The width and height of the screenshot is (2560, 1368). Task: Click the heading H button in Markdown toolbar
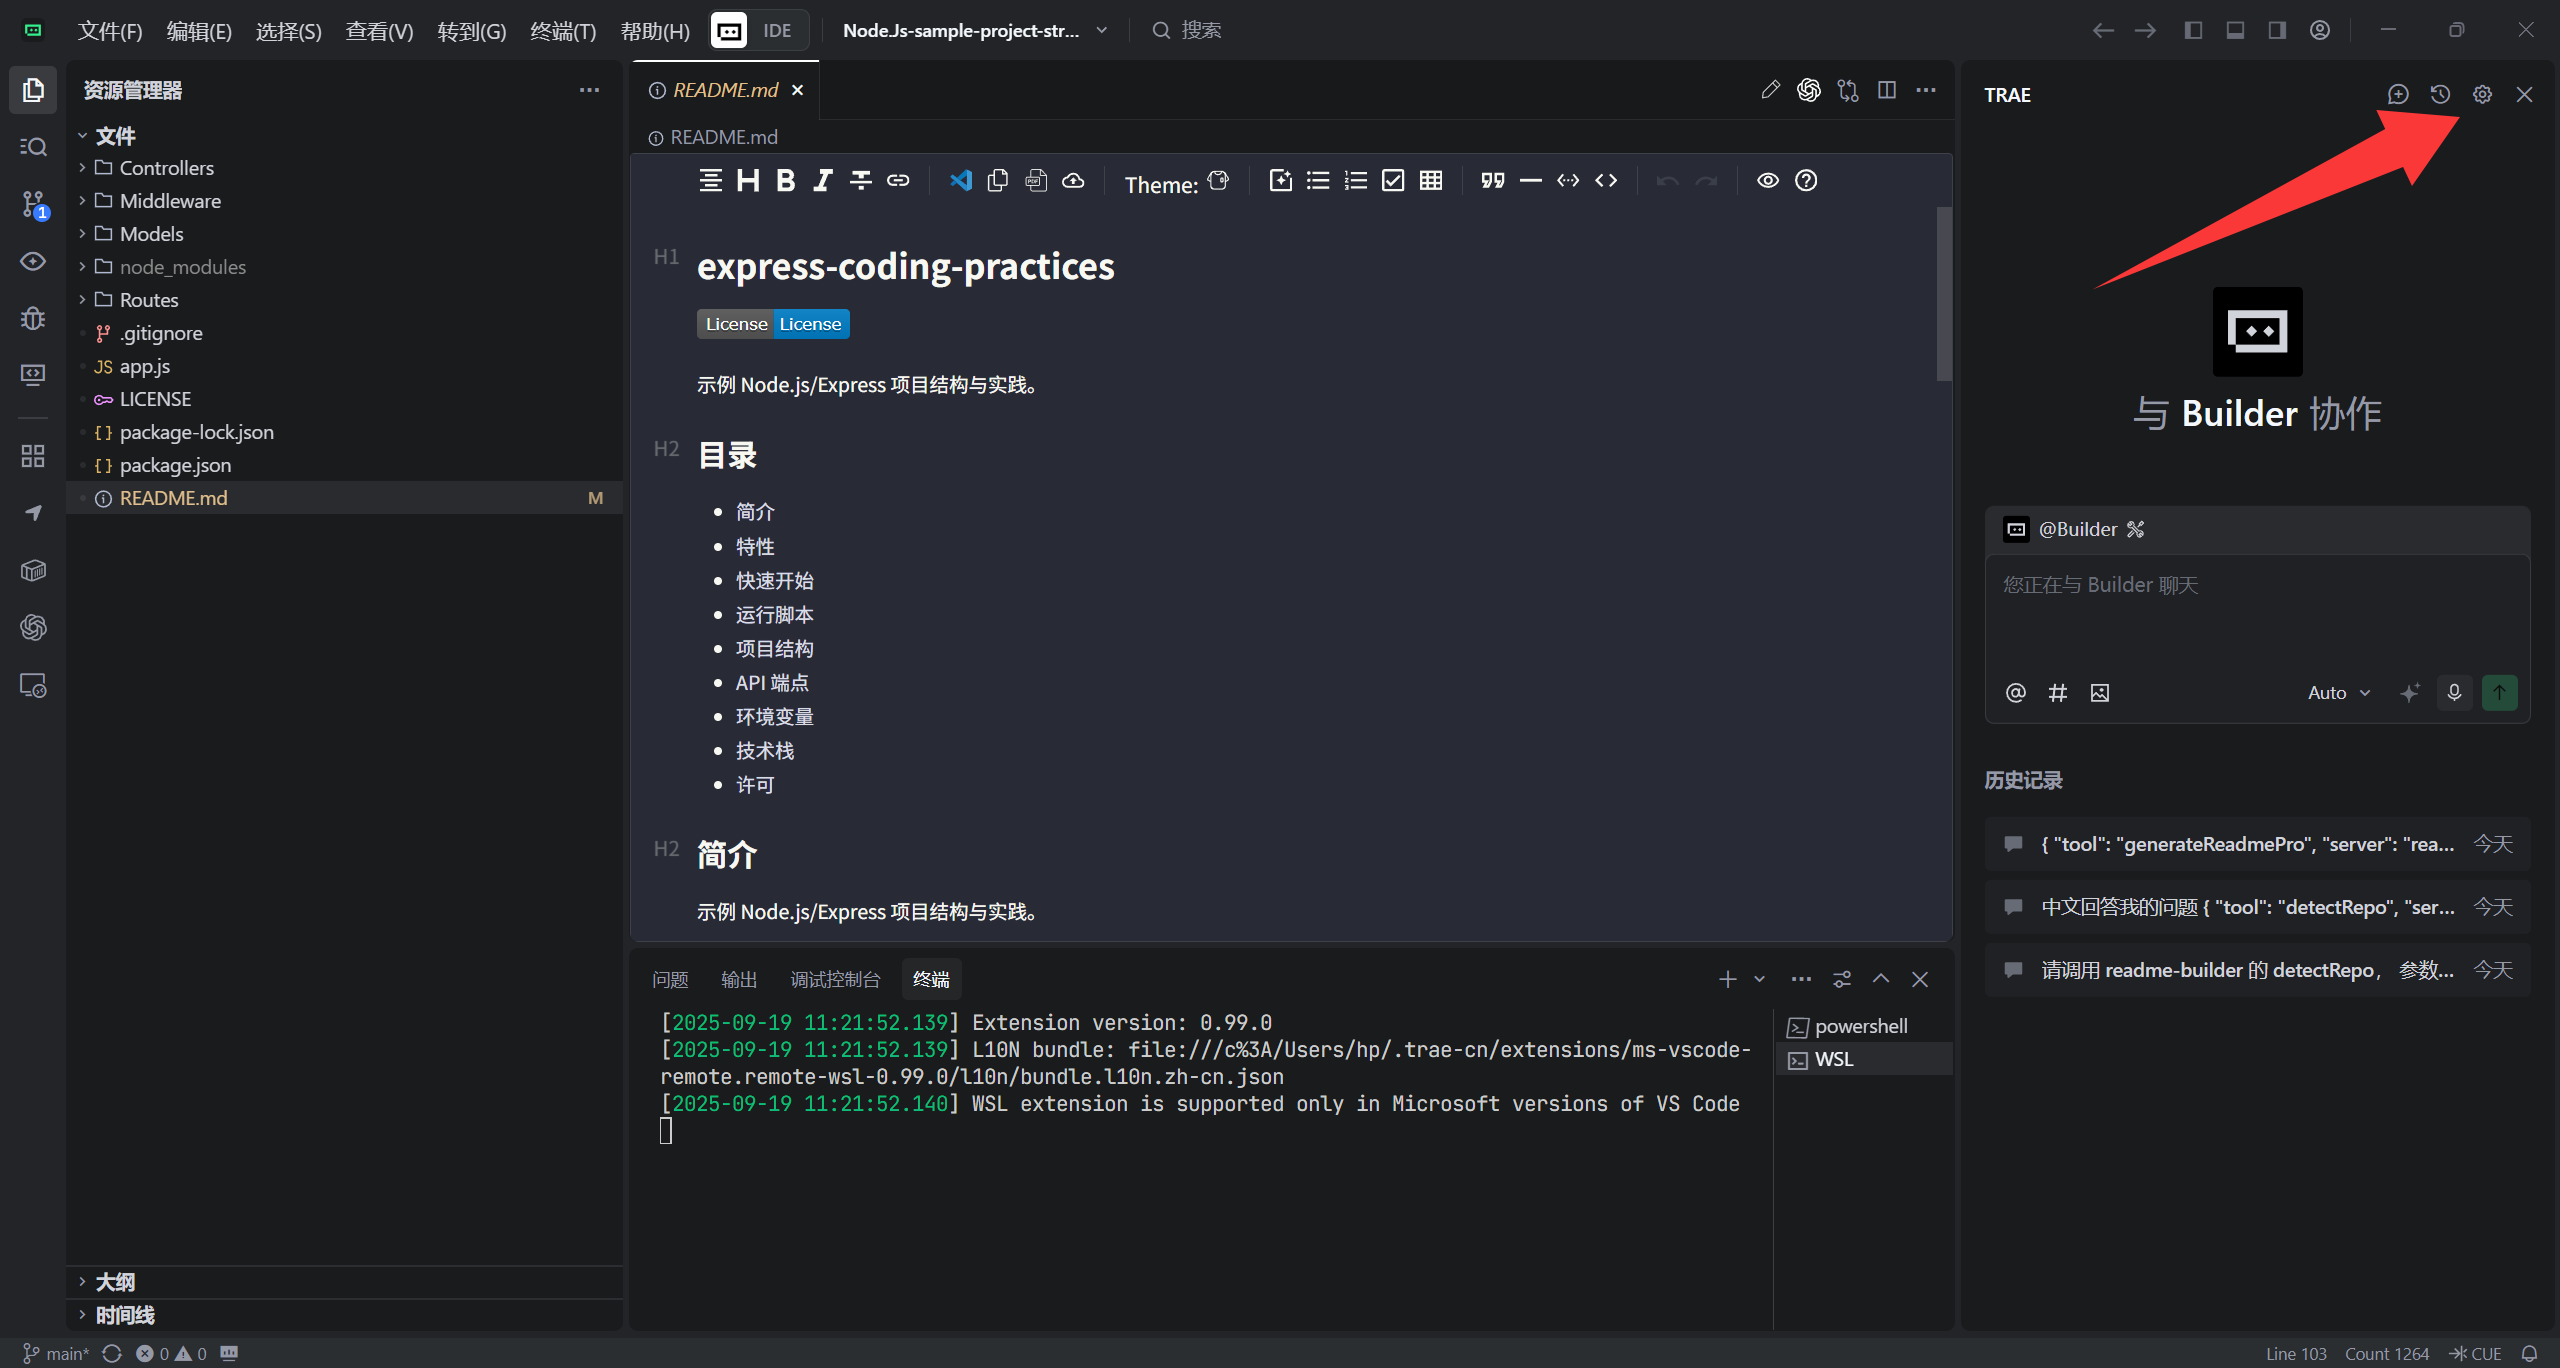point(748,180)
